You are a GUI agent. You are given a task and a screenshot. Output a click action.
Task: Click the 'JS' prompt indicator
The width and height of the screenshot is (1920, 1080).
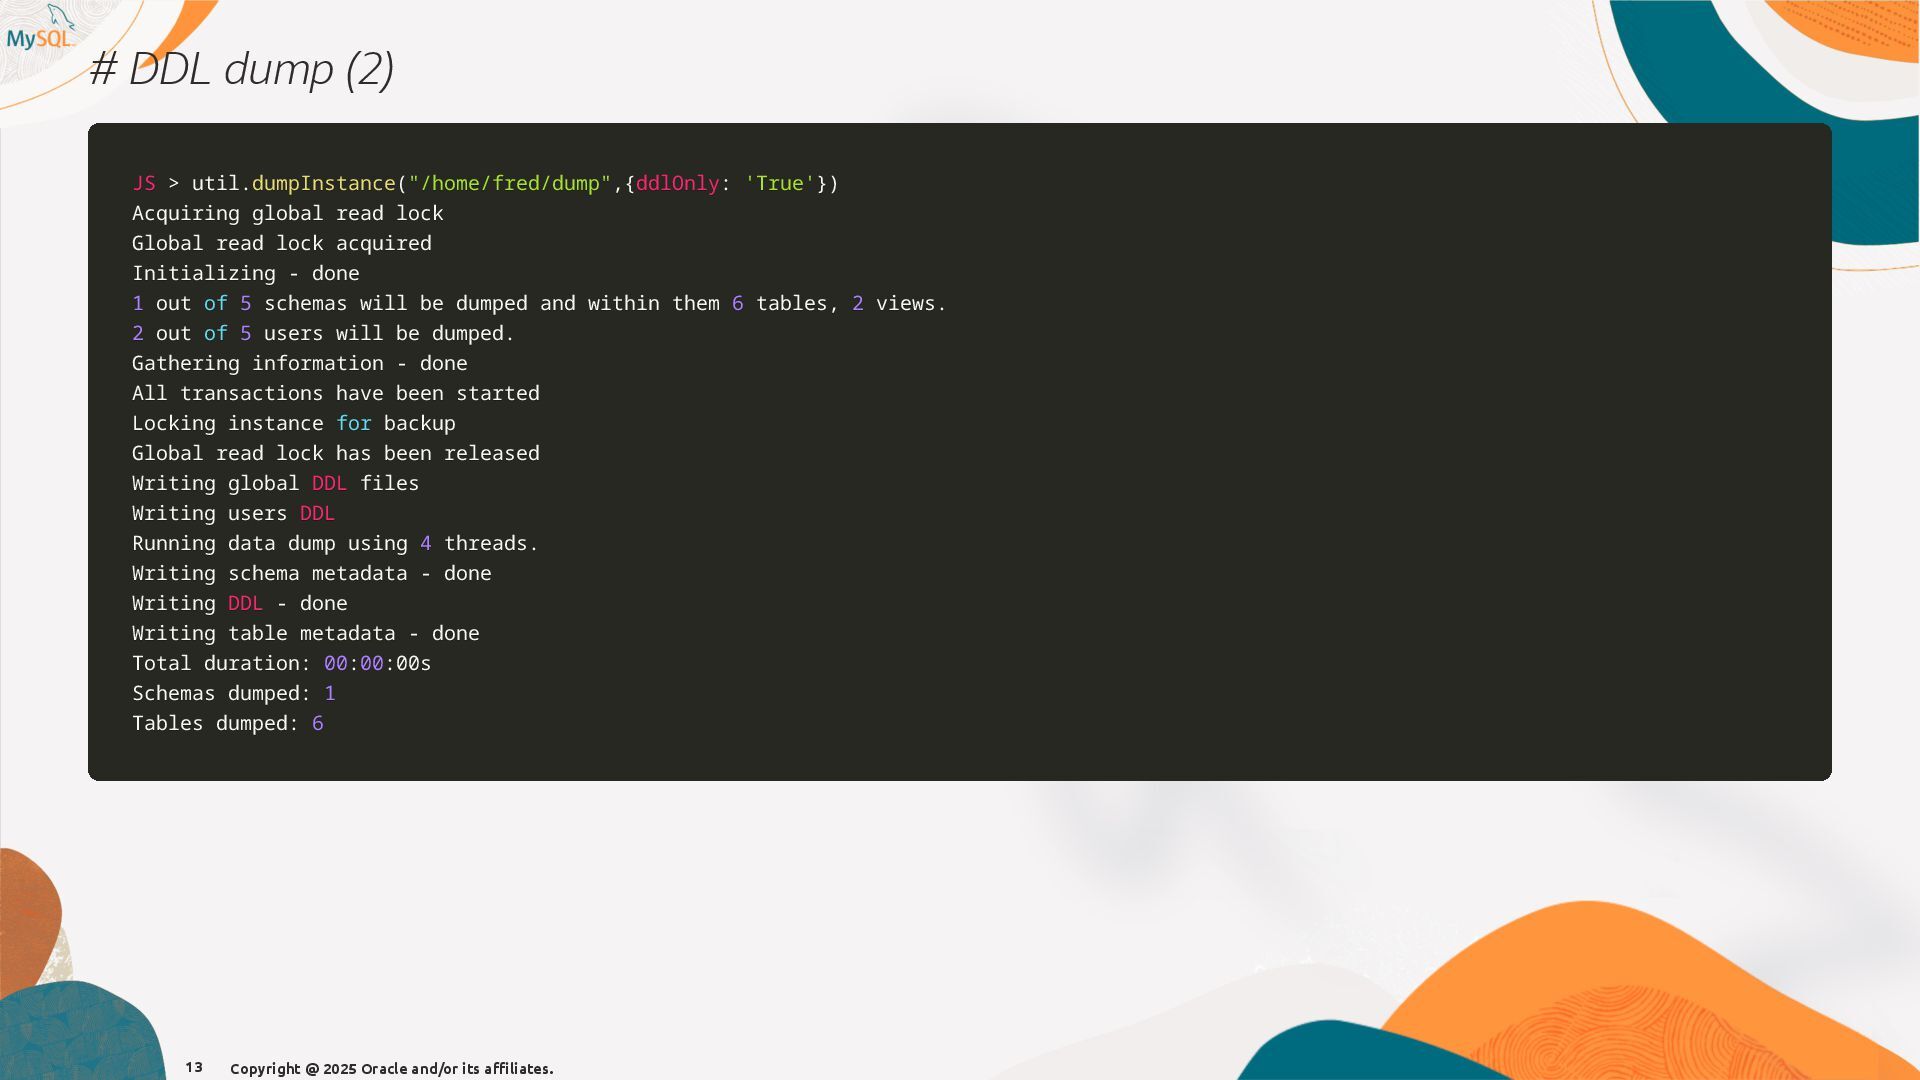[144, 183]
